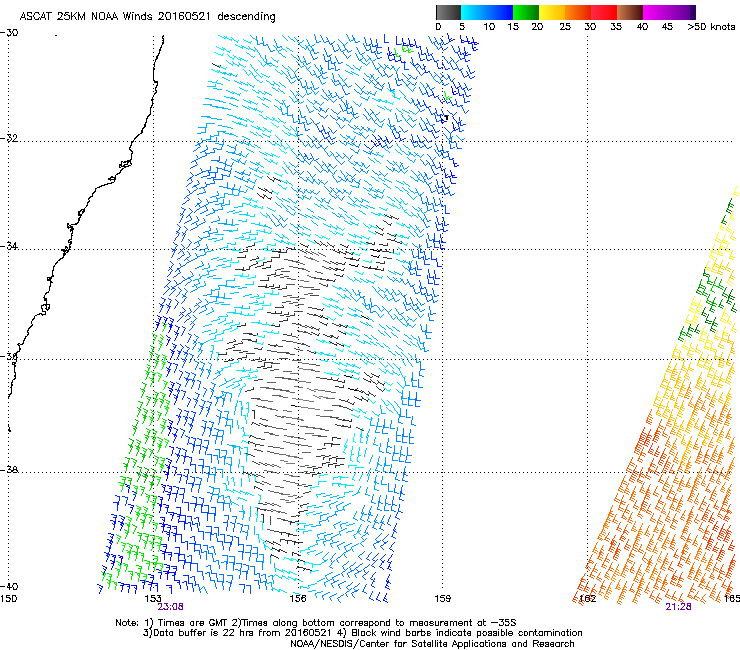Image resolution: width=740 pixels, height=650 pixels.
Task: Click the 156 longitude axis label
Action: [x=298, y=599]
